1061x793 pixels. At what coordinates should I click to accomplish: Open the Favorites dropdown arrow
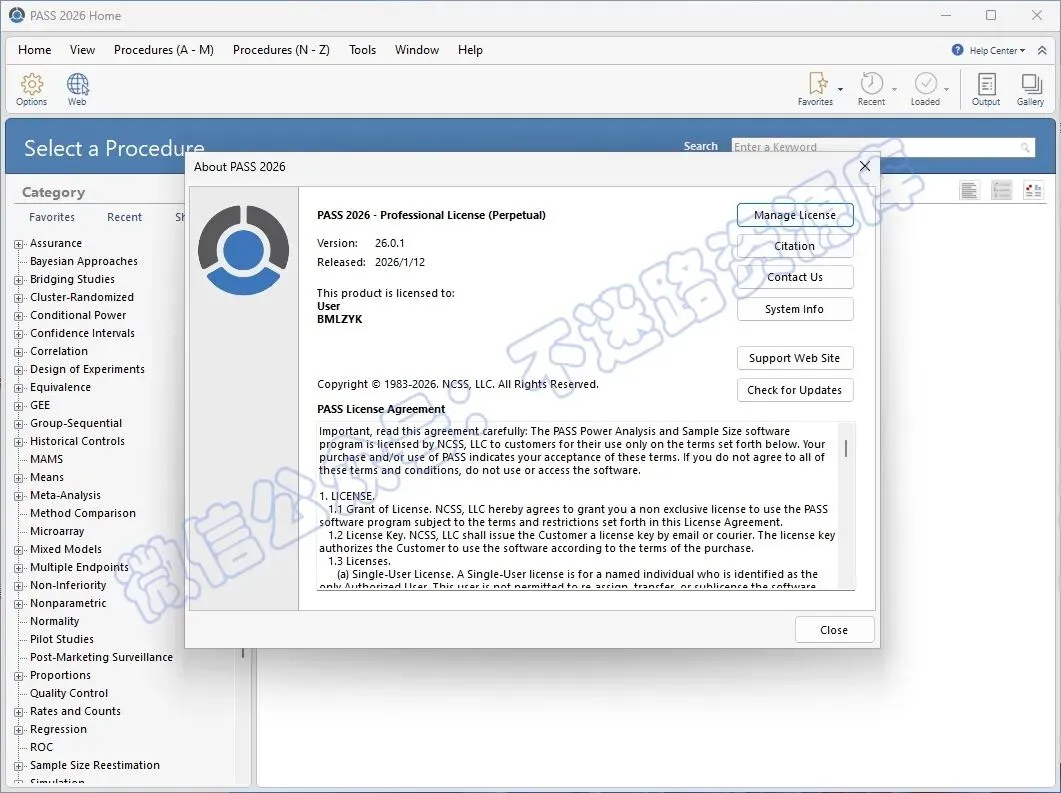click(x=840, y=89)
